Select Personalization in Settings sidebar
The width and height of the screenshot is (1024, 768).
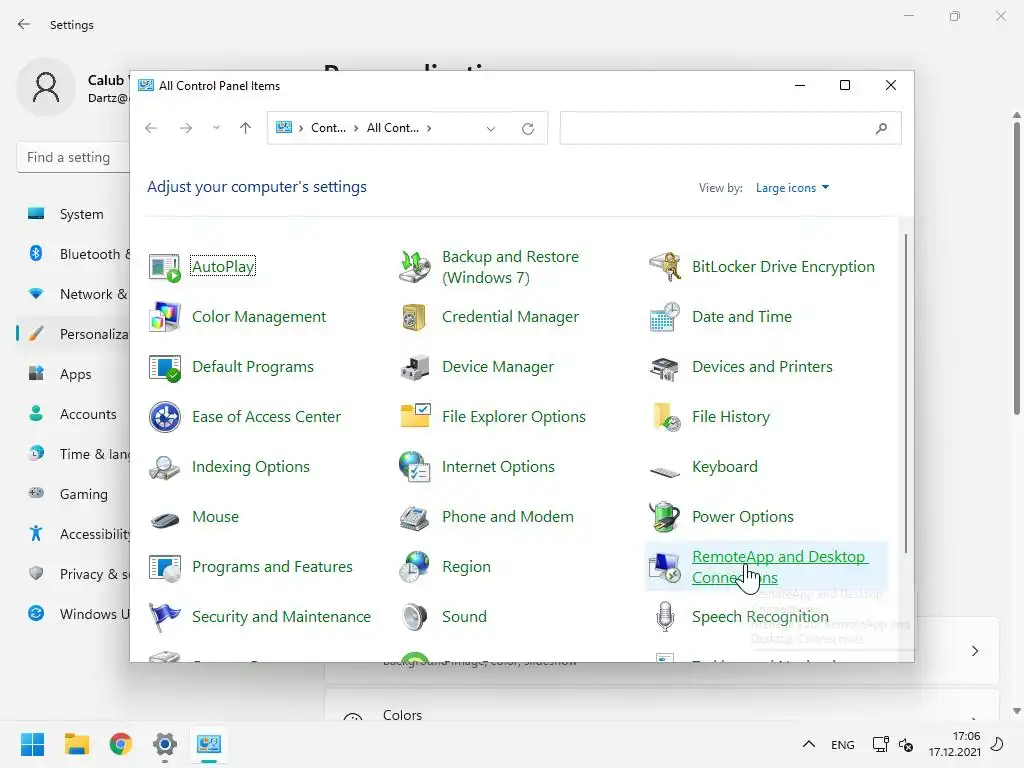[x=72, y=334]
